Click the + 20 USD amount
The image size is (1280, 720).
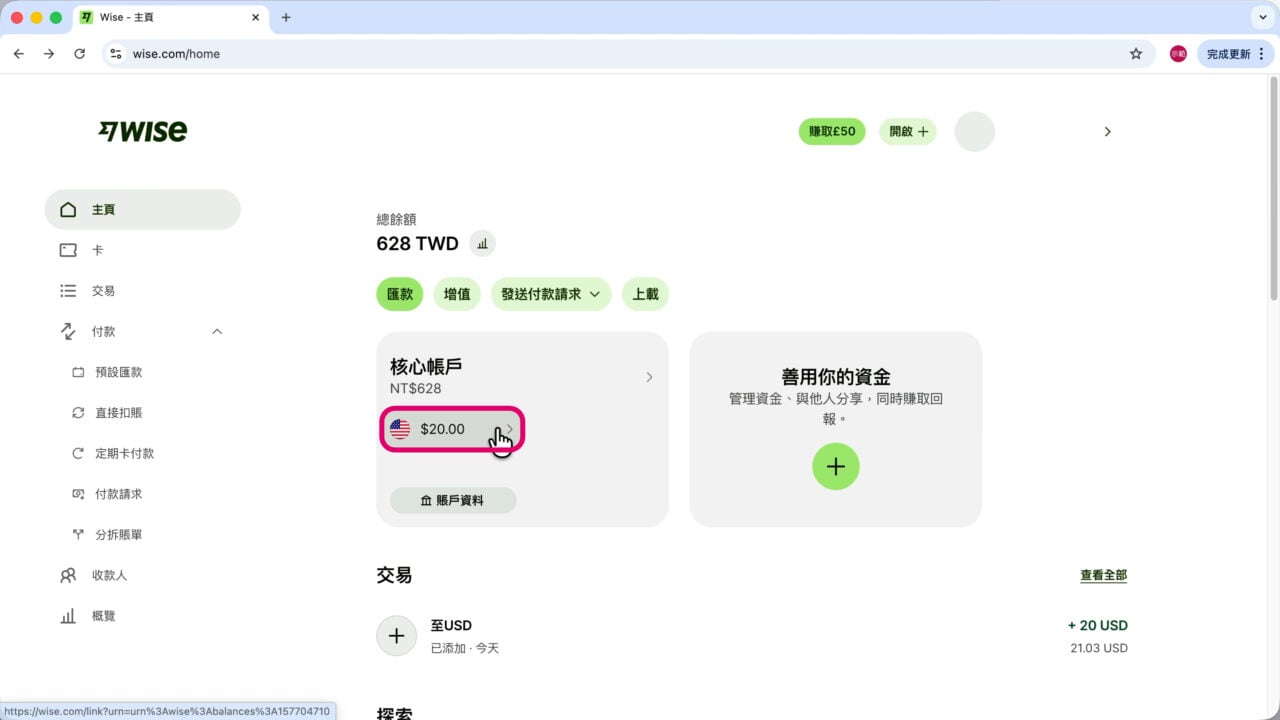click(1097, 625)
